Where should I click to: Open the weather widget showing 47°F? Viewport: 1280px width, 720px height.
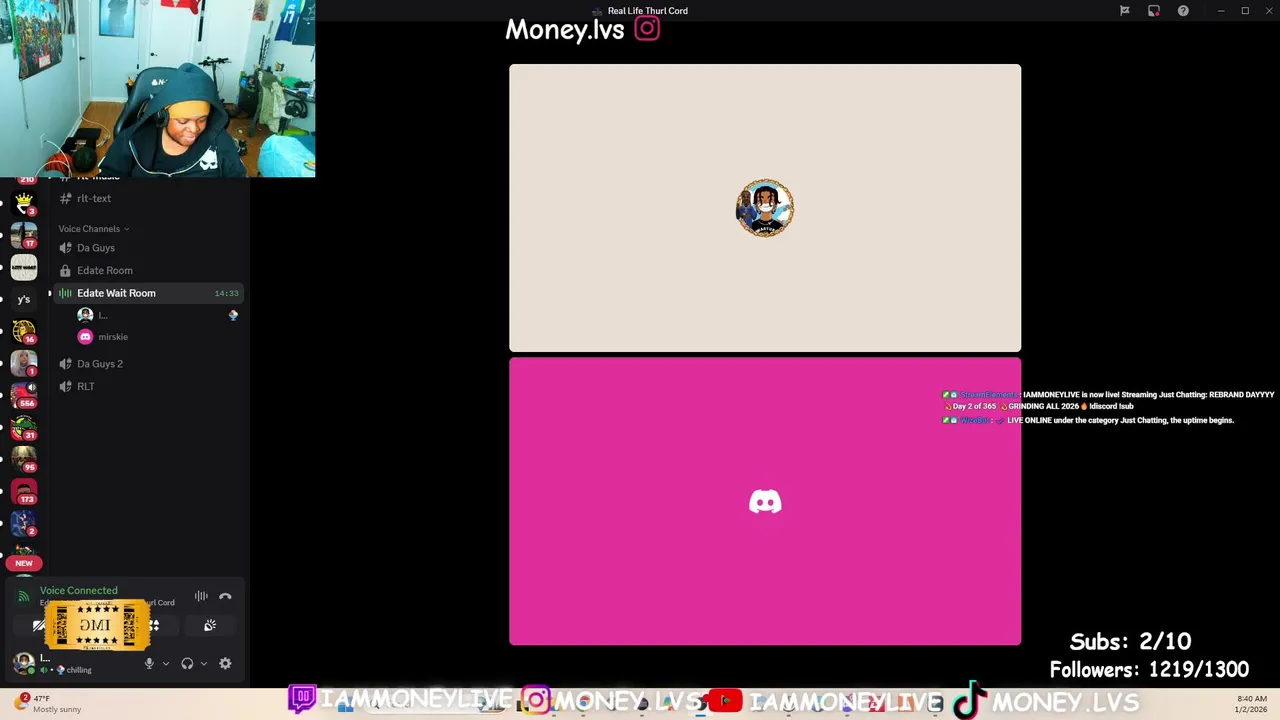(x=48, y=704)
